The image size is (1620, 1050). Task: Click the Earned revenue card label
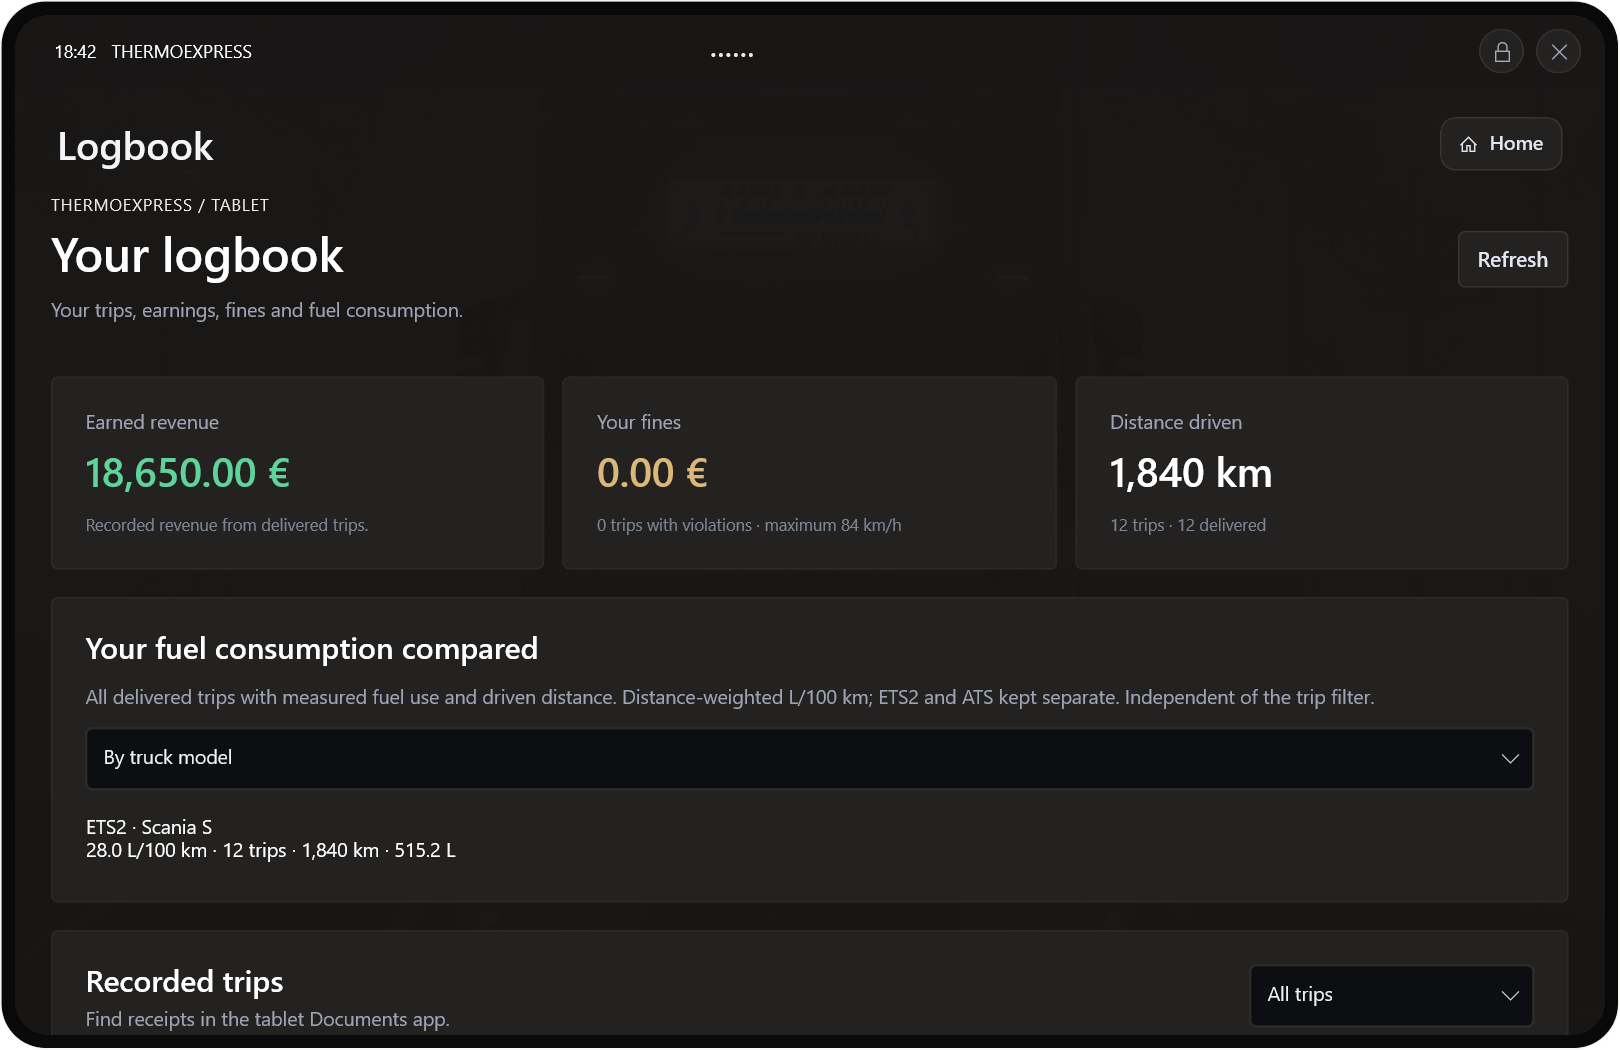click(x=152, y=423)
